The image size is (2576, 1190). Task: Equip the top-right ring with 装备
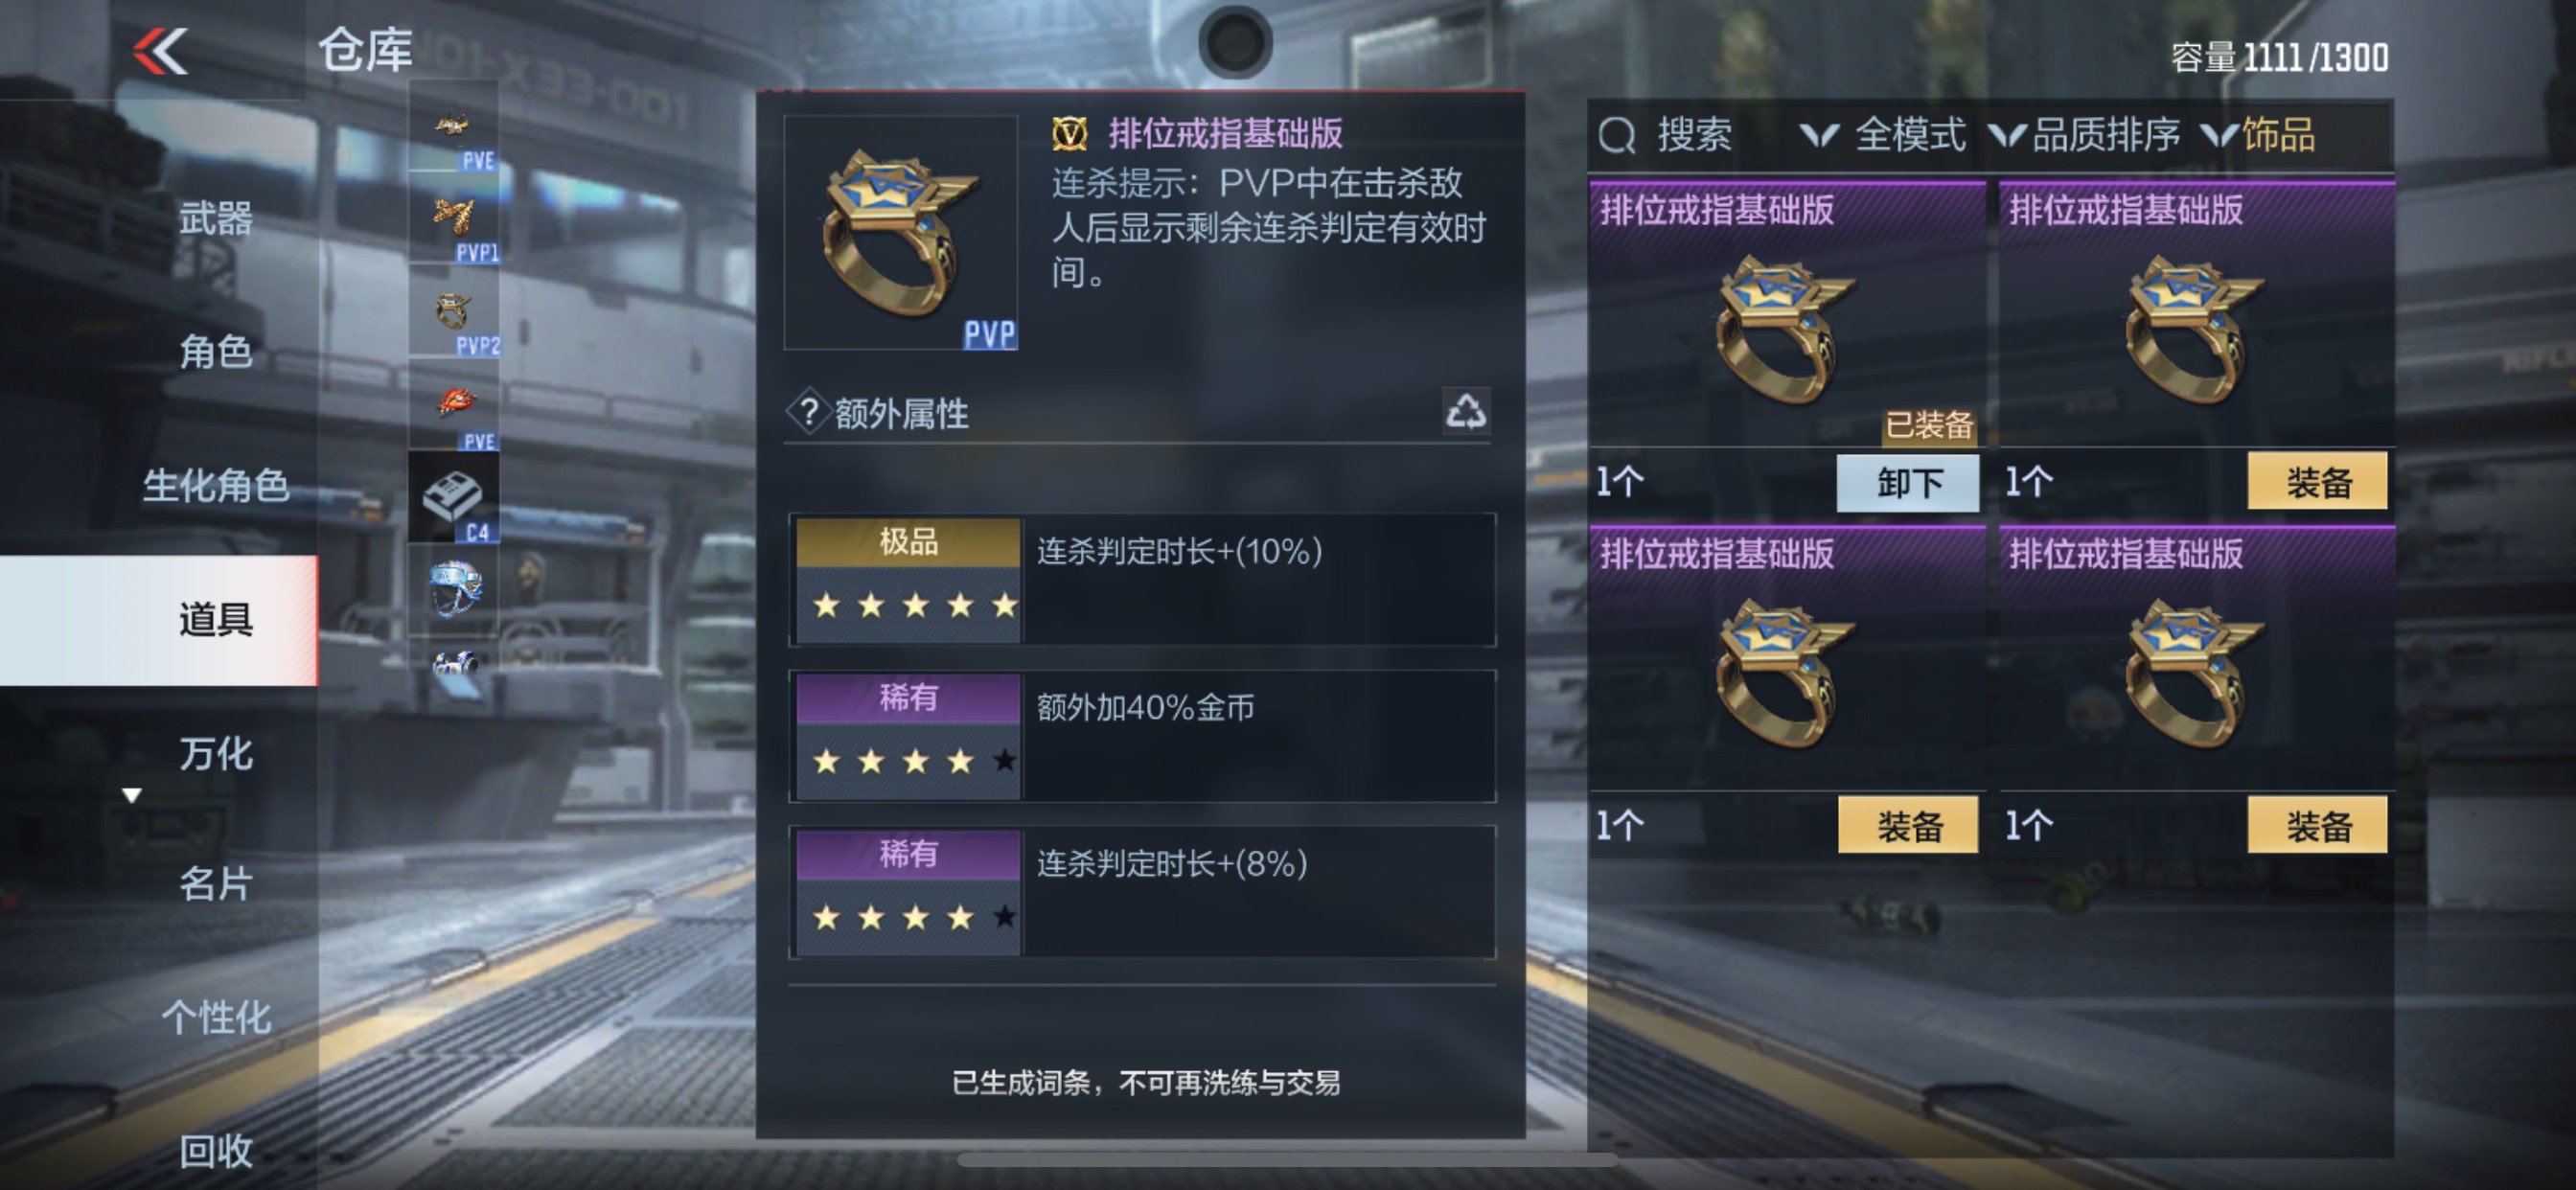(x=2317, y=482)
